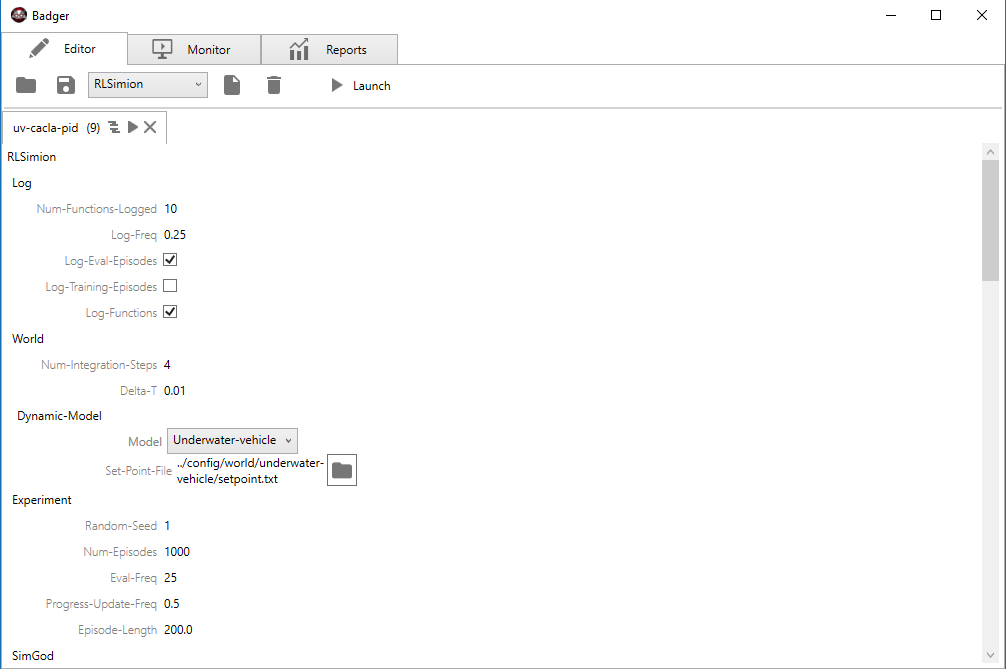Open a file with the folder toolbar icon
Screen dimensions: 1006x669
tap(26, 85)
